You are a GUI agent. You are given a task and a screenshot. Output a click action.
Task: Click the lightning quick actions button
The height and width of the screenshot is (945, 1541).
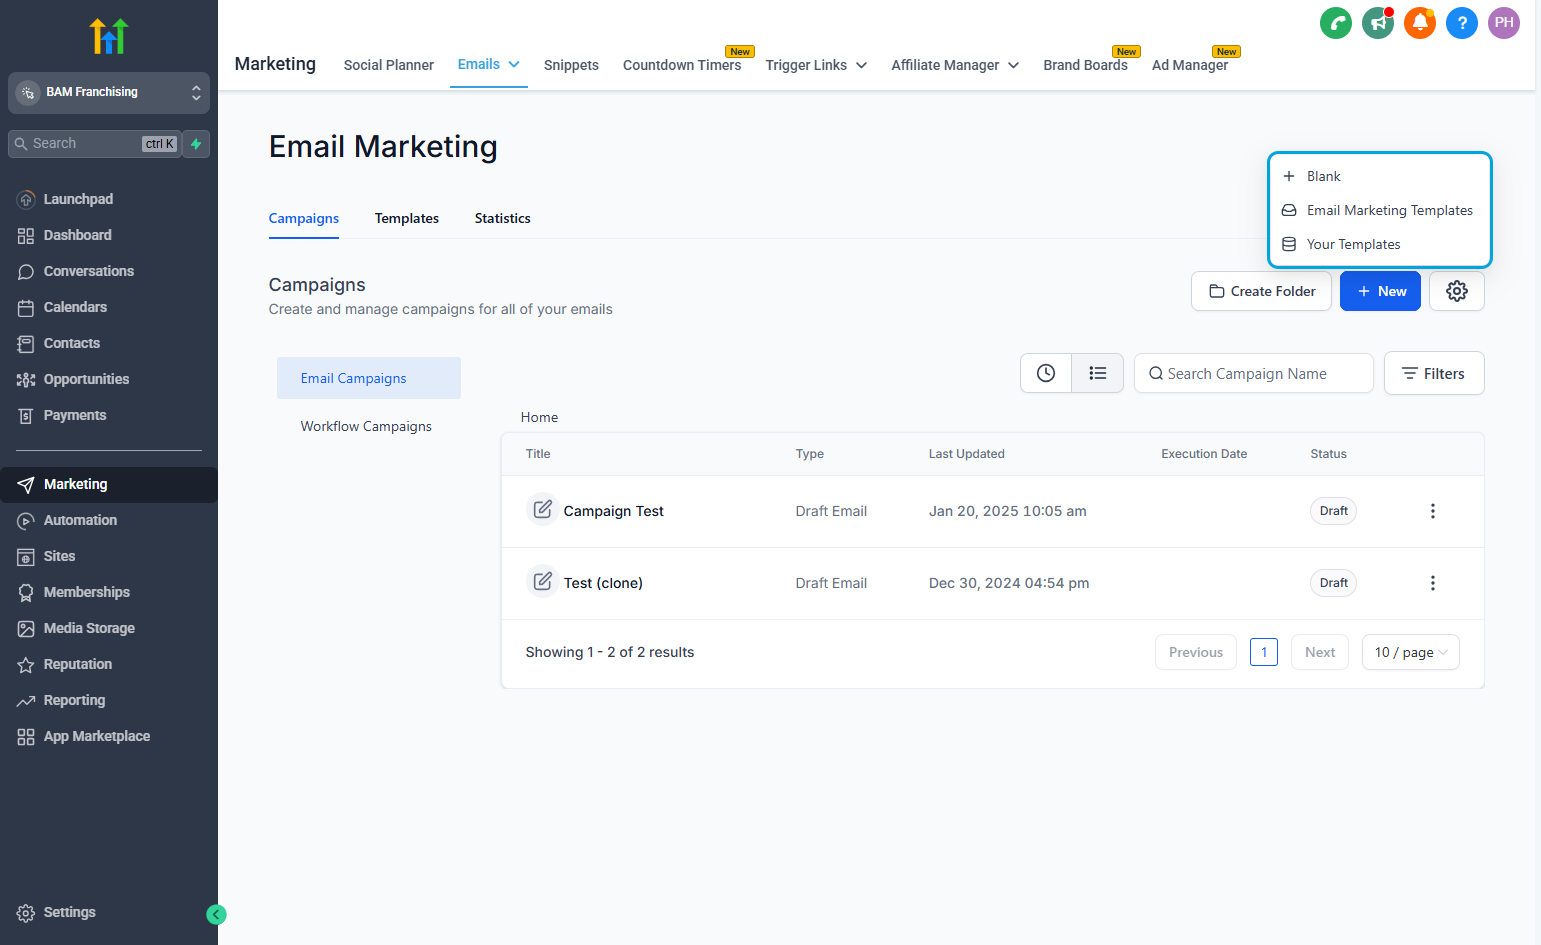point(197,144)
